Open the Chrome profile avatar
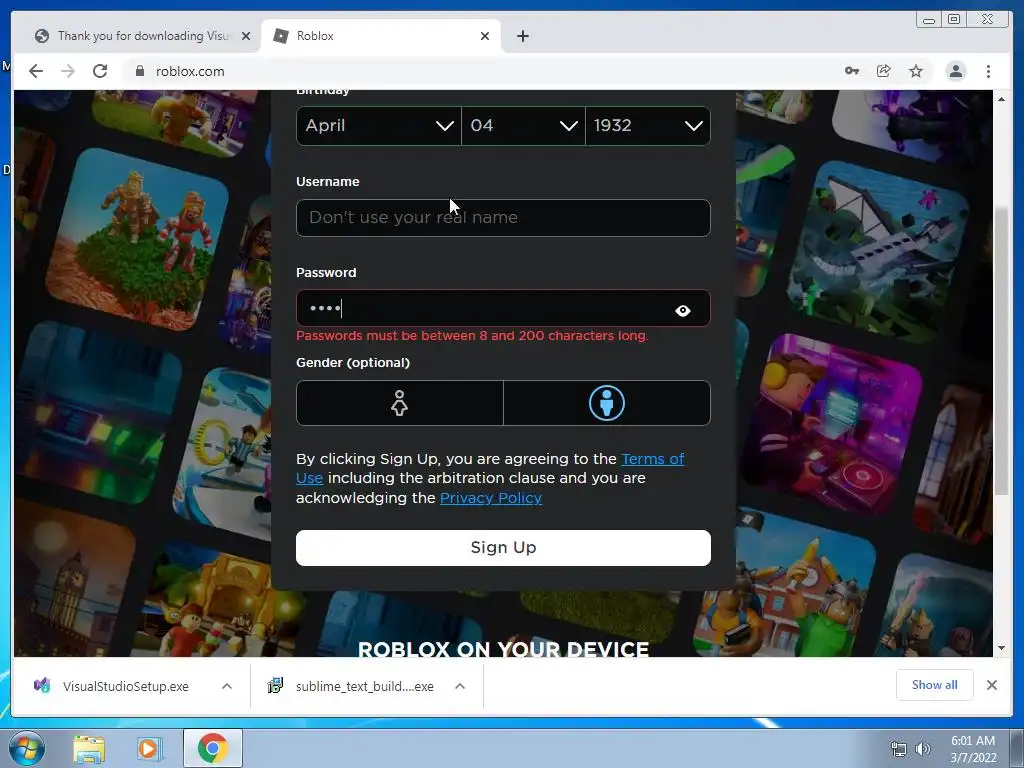 [x=956, y=71]
